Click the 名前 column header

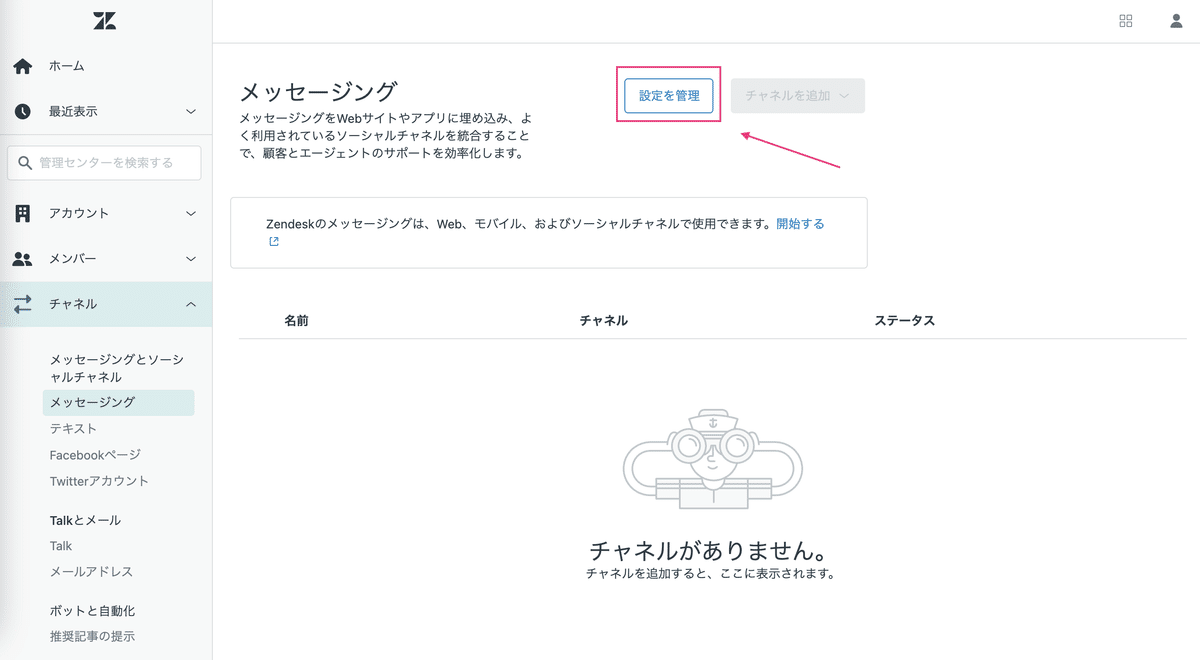[296, 320]
